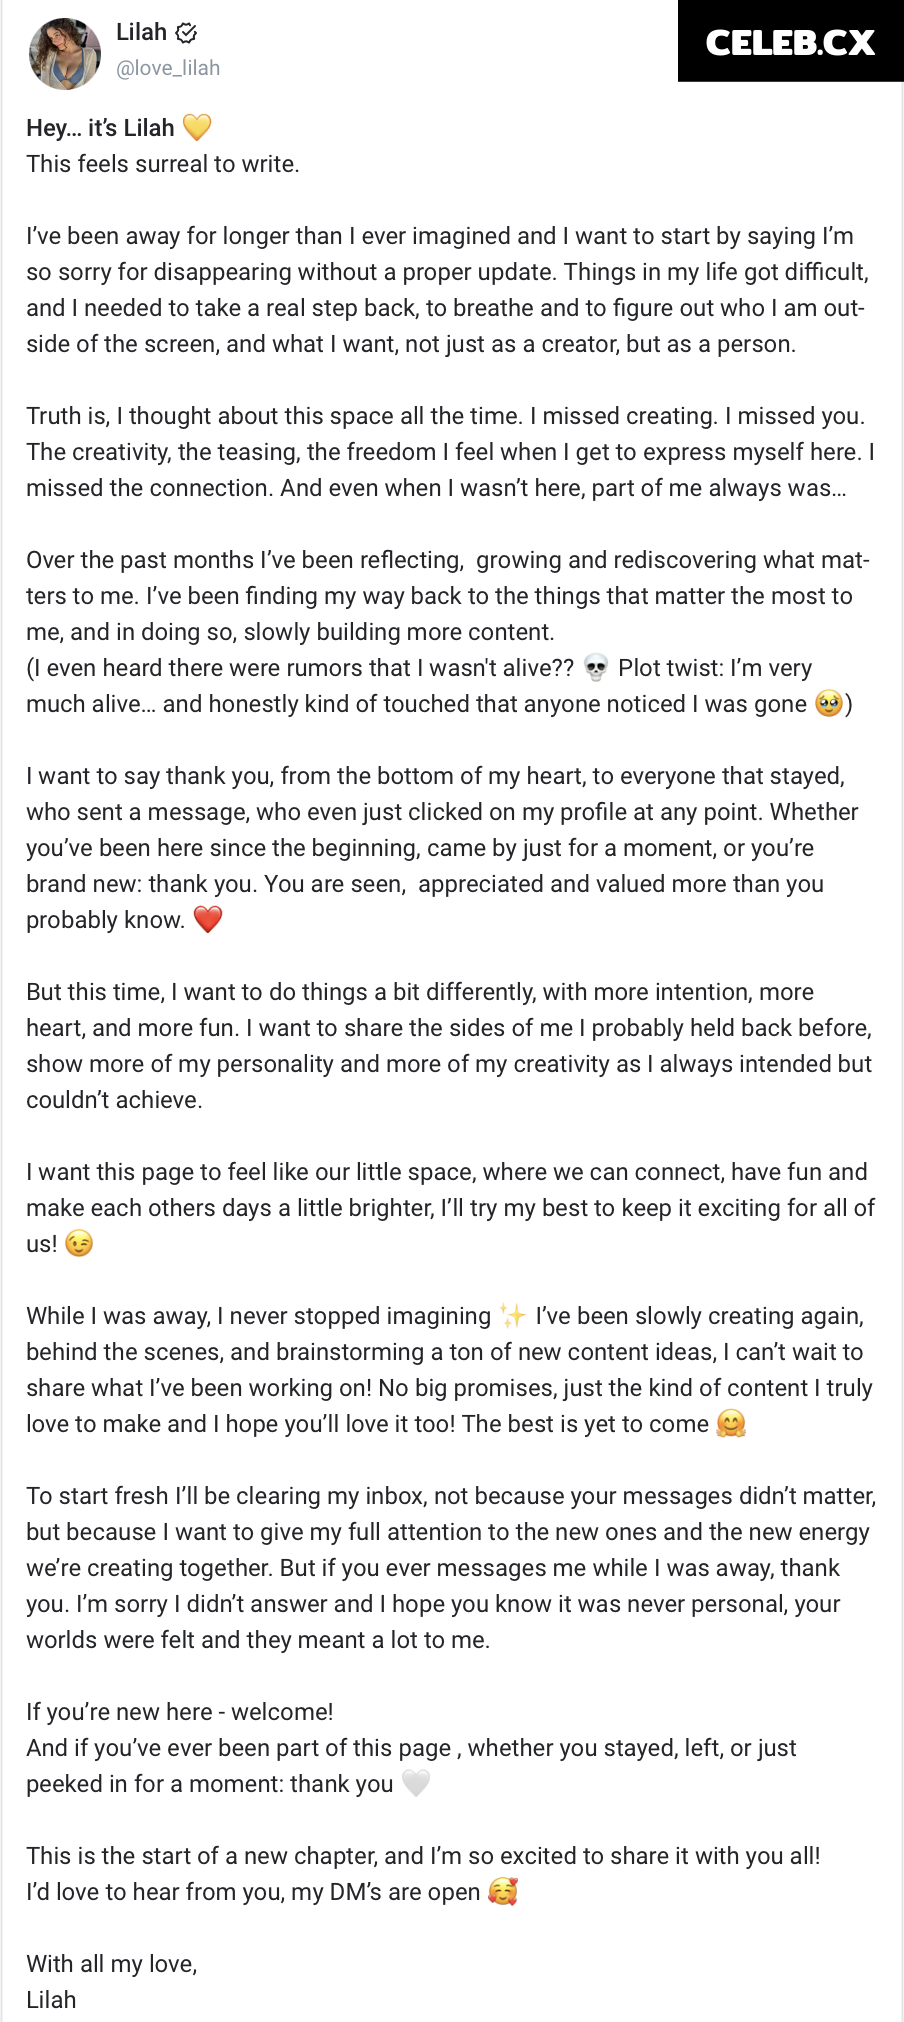Open Lilah's profile avatar picture
This screenshot has height=2022, width=904.
pos(65,54)
